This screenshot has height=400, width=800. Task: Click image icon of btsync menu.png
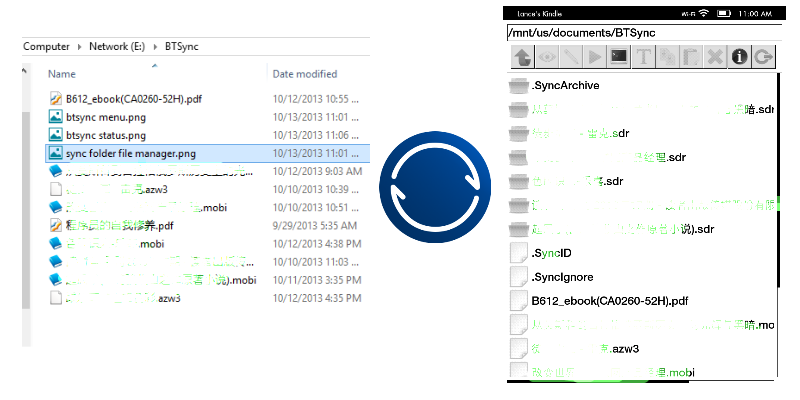(x=56, y=117)
